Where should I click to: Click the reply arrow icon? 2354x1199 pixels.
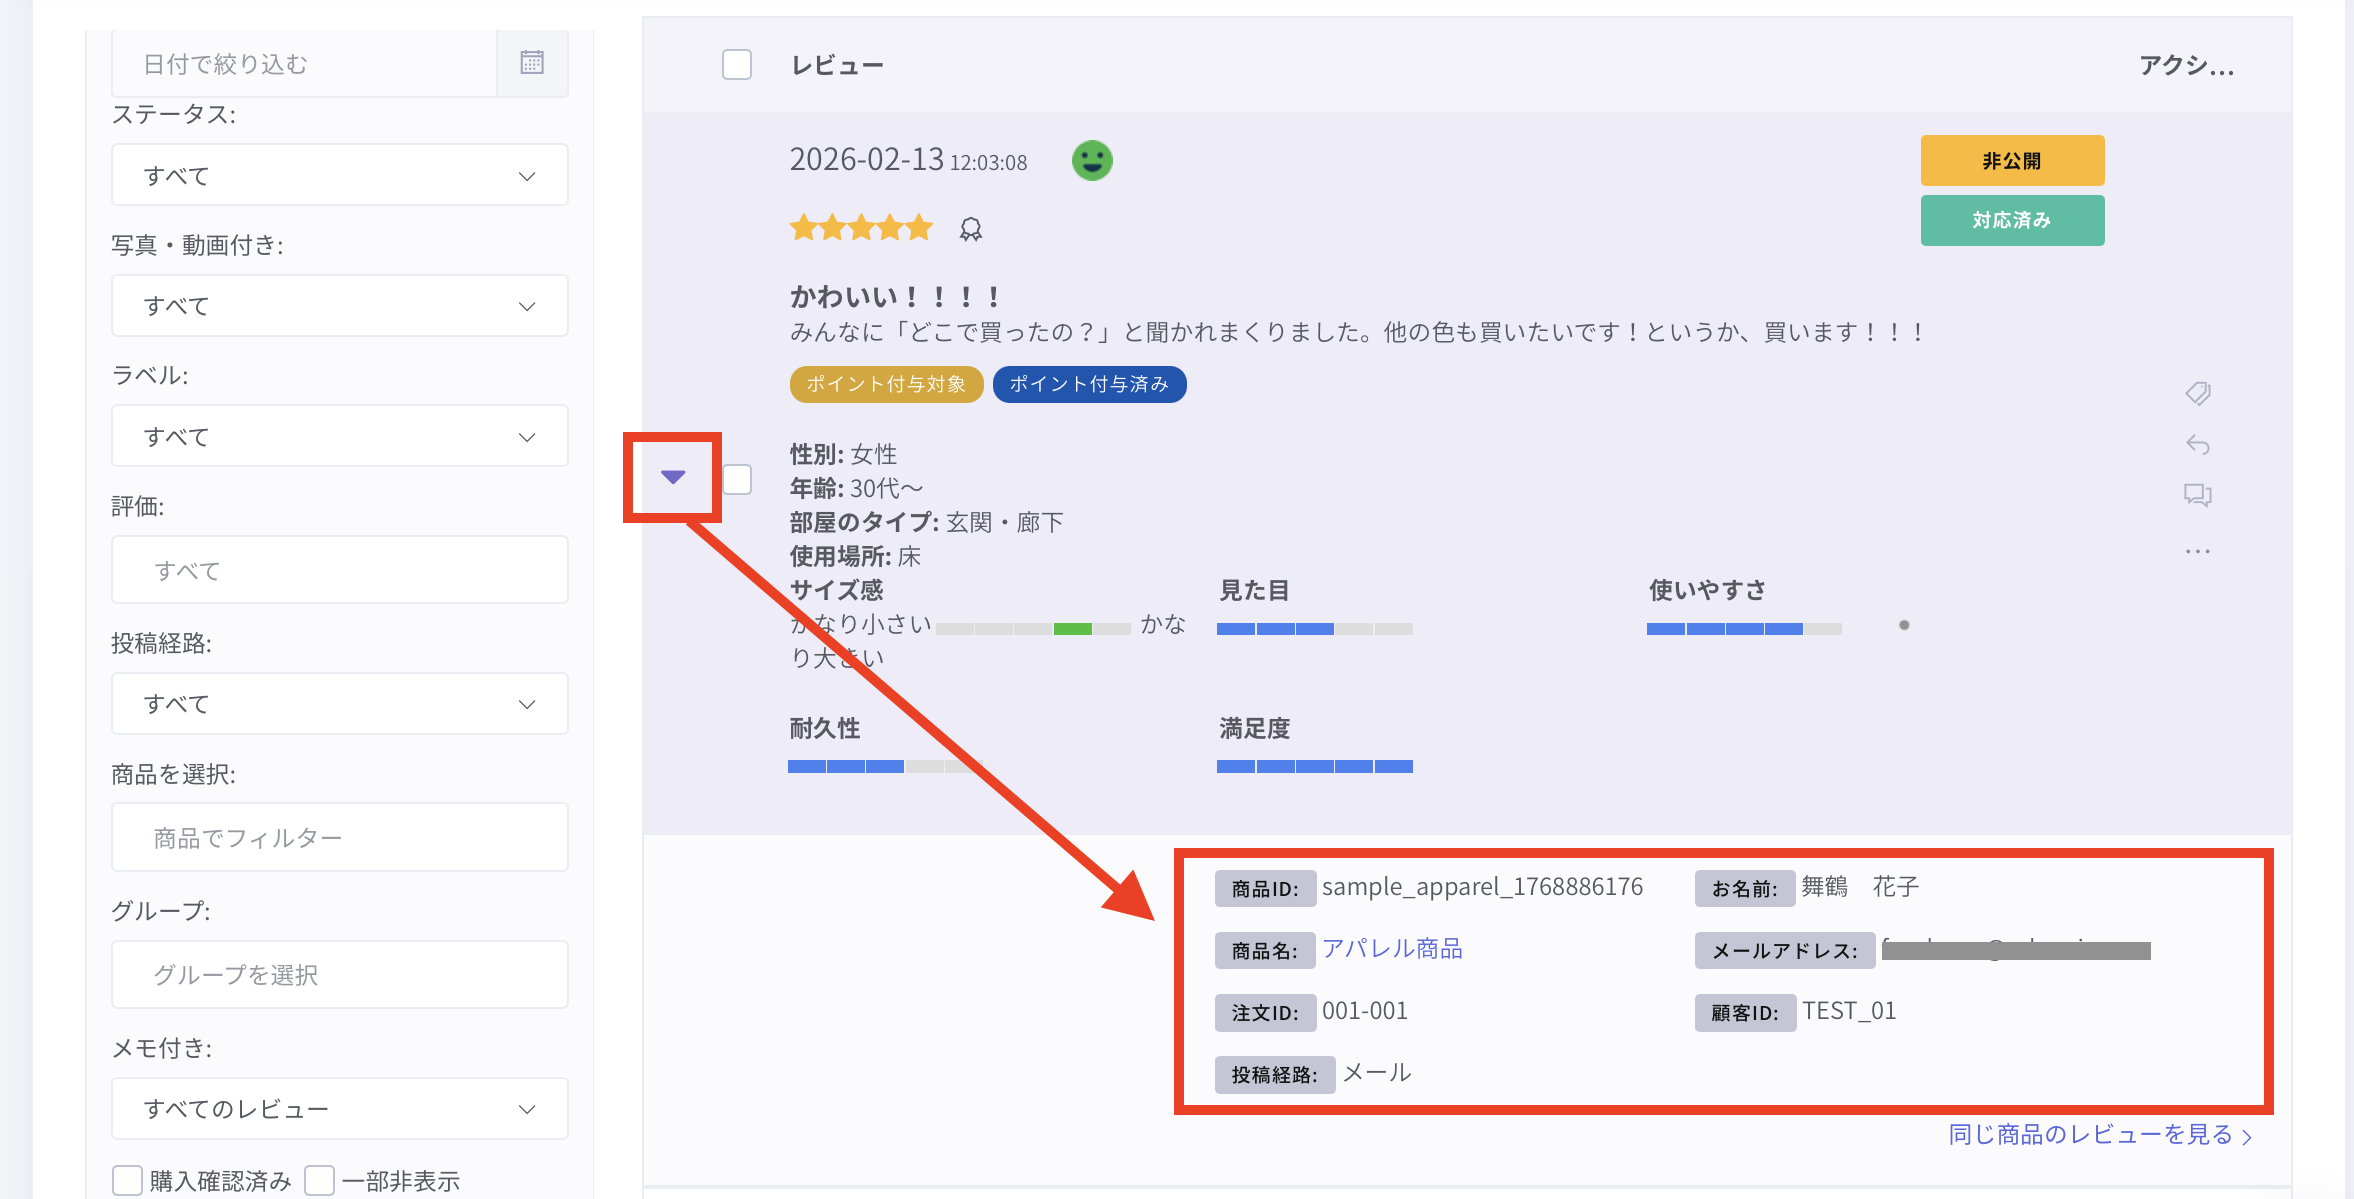coord(2197,444)
